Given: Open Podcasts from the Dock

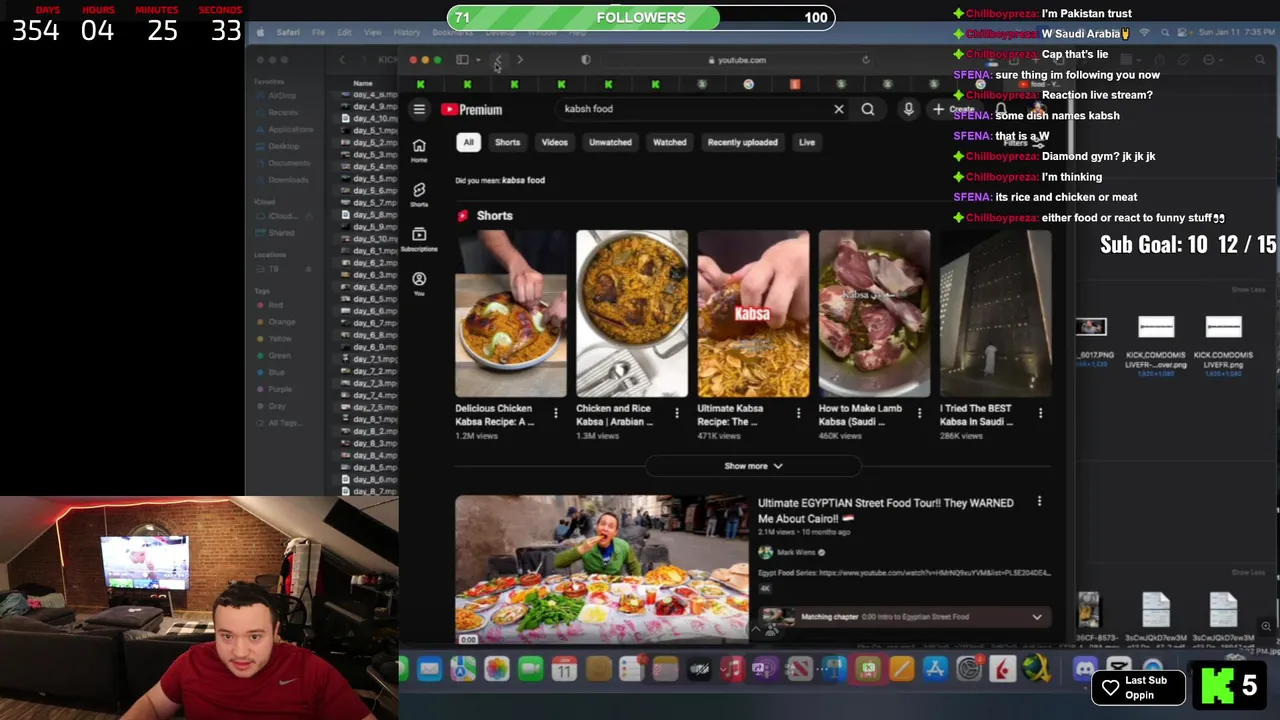Looking at the screenshot, I should (766, 668).
